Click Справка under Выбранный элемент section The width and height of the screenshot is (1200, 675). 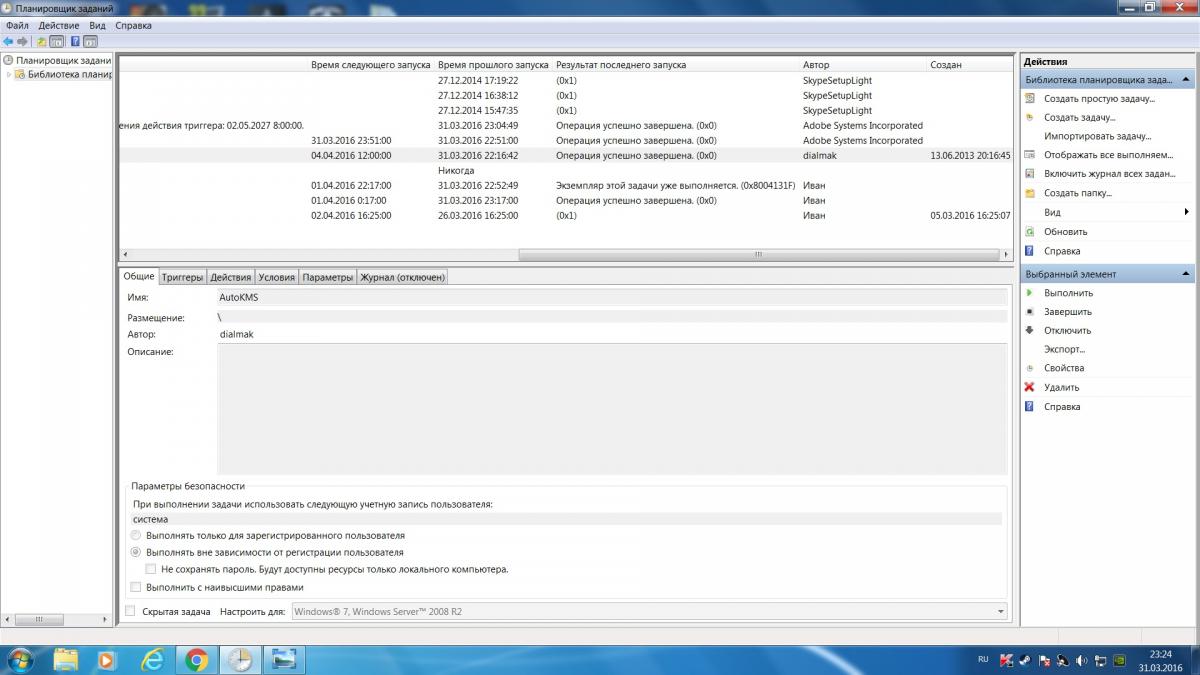click(1062, 407)
